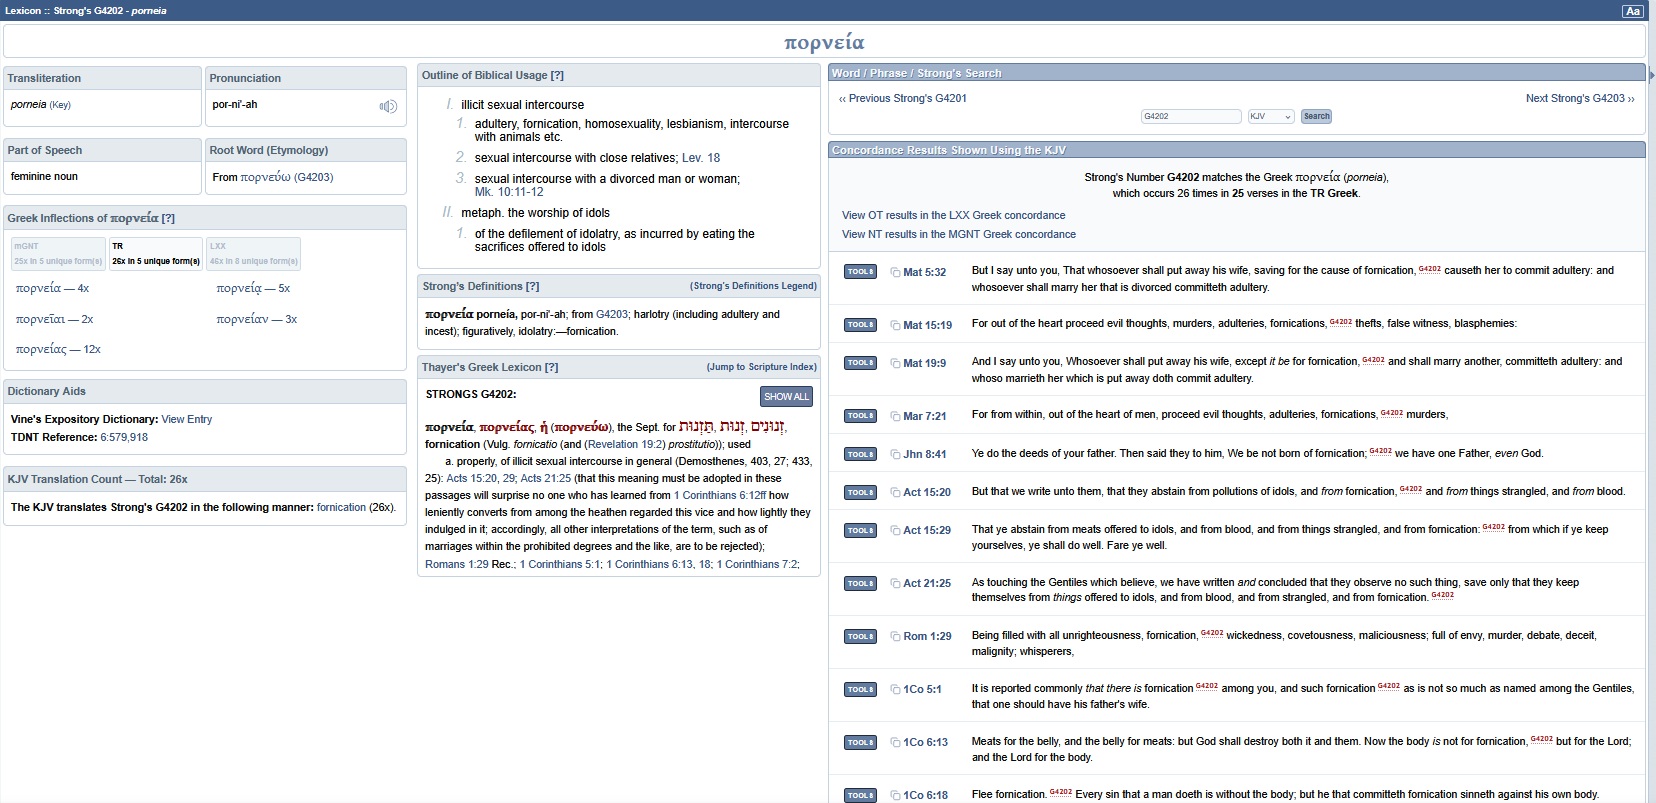The image size is (1656, 803).
Task: Click the Search button beside the version selector
Action: click(x=1316, y=116)
